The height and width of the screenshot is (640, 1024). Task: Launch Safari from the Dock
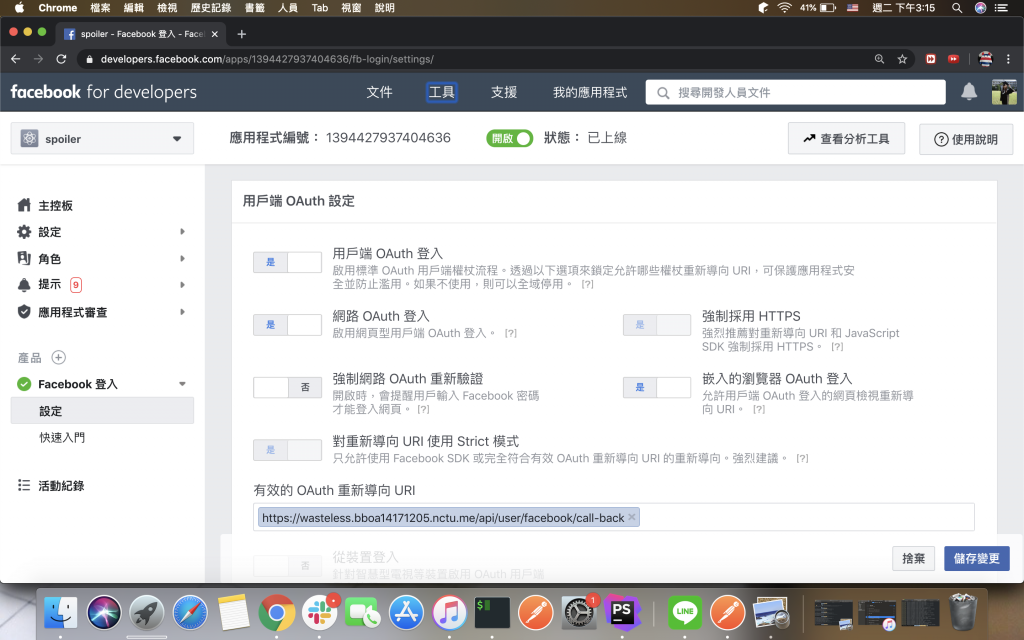coord(190,613)
